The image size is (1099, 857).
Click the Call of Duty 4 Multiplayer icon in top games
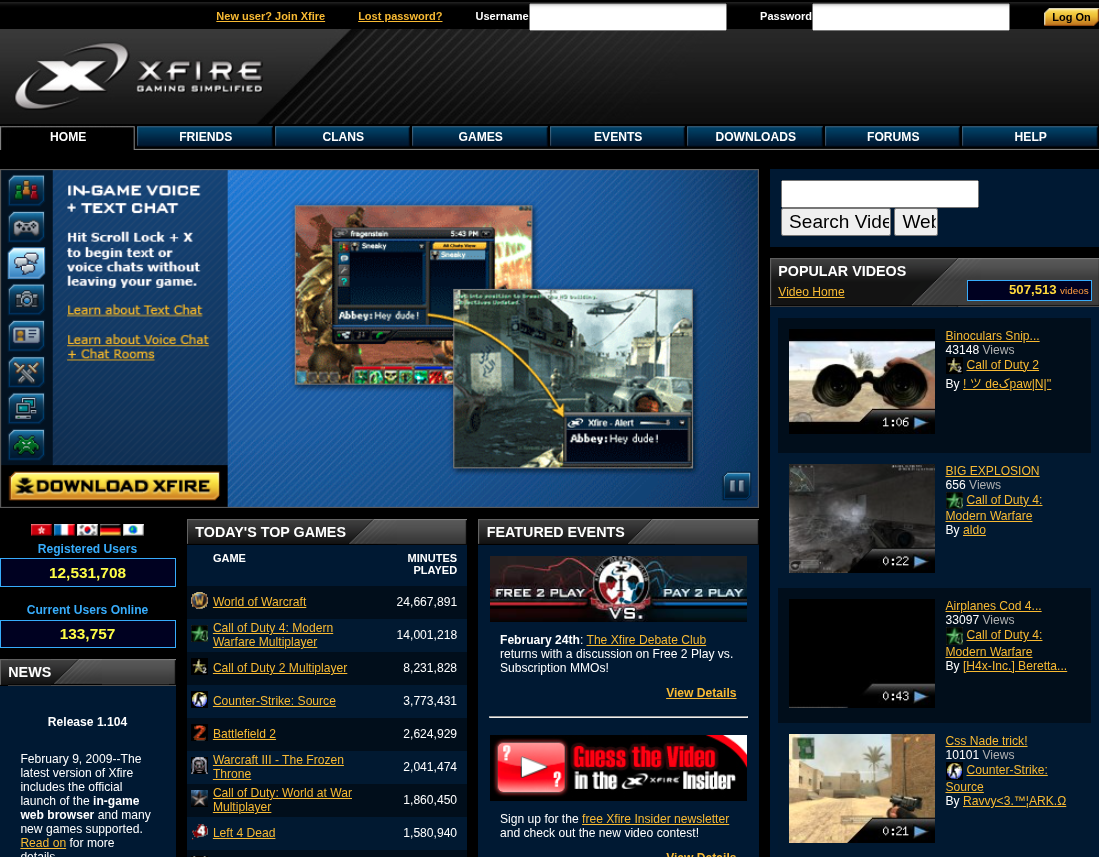(x=200, y=633)
